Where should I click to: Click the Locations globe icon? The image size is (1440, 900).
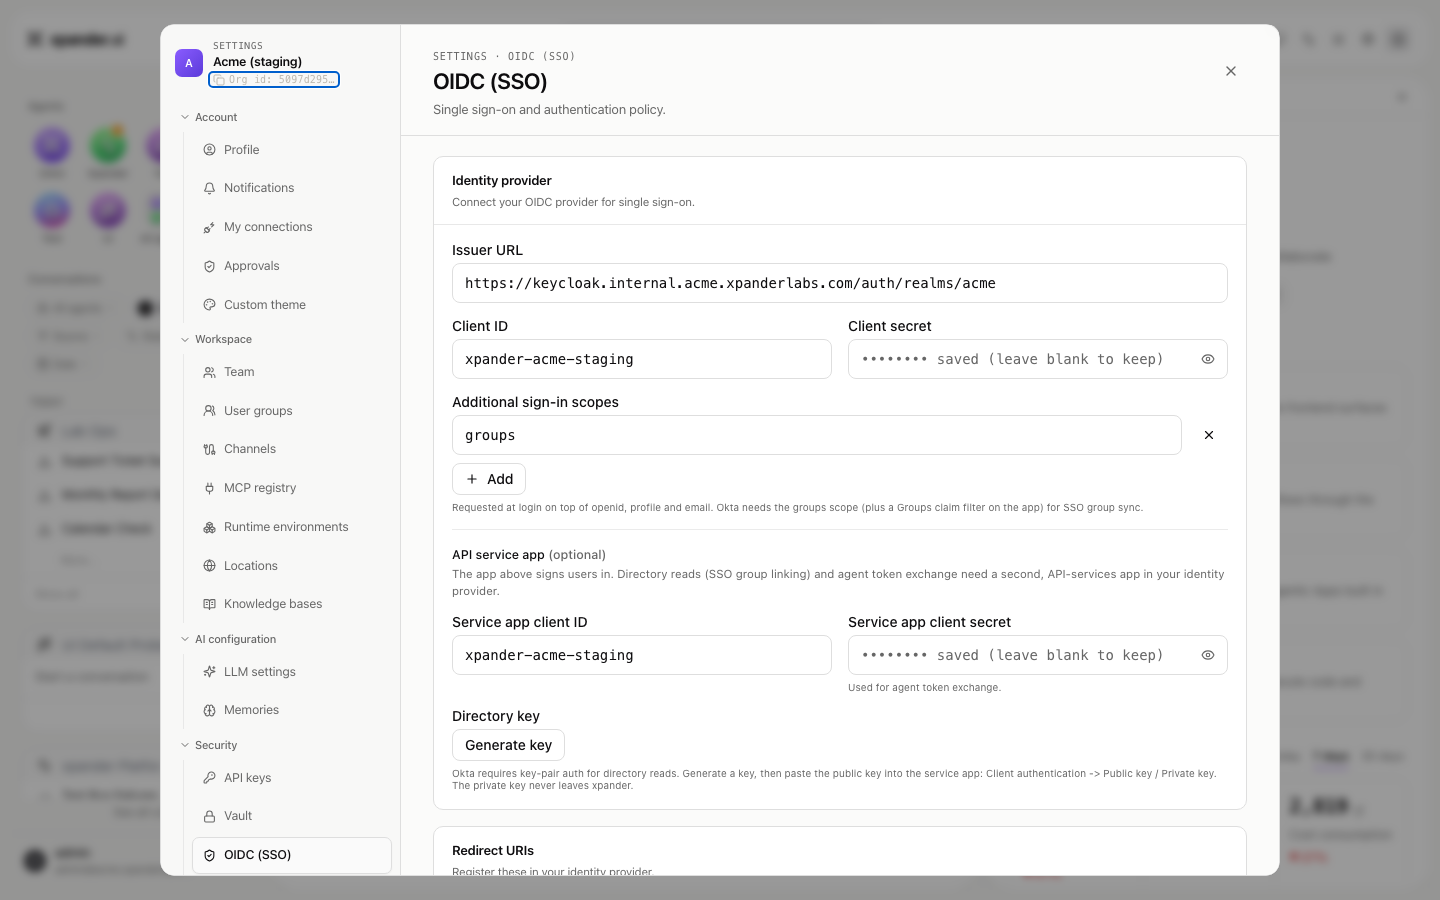click(x=210, y=566)
